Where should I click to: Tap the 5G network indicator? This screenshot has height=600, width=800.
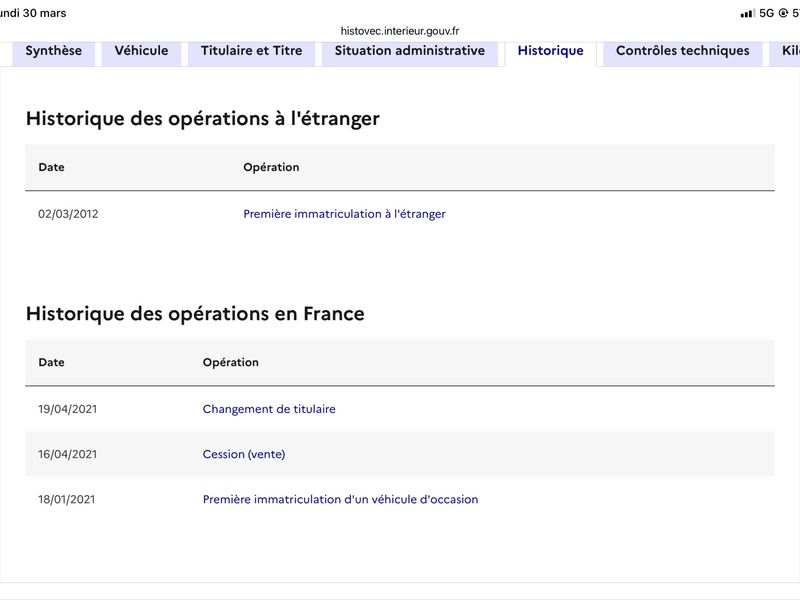(x=766, y=13)
